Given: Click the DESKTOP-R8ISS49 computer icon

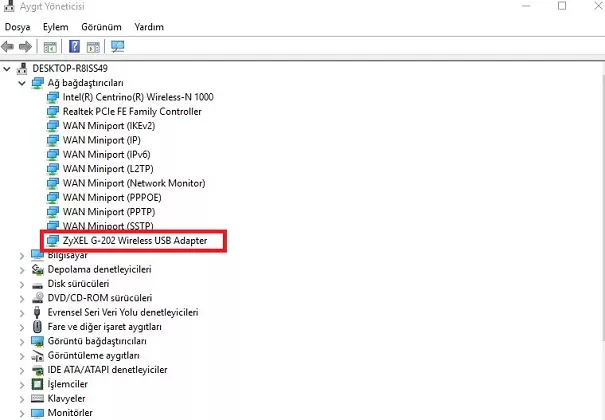Looking at the screenshot, I should pos(22,69).
